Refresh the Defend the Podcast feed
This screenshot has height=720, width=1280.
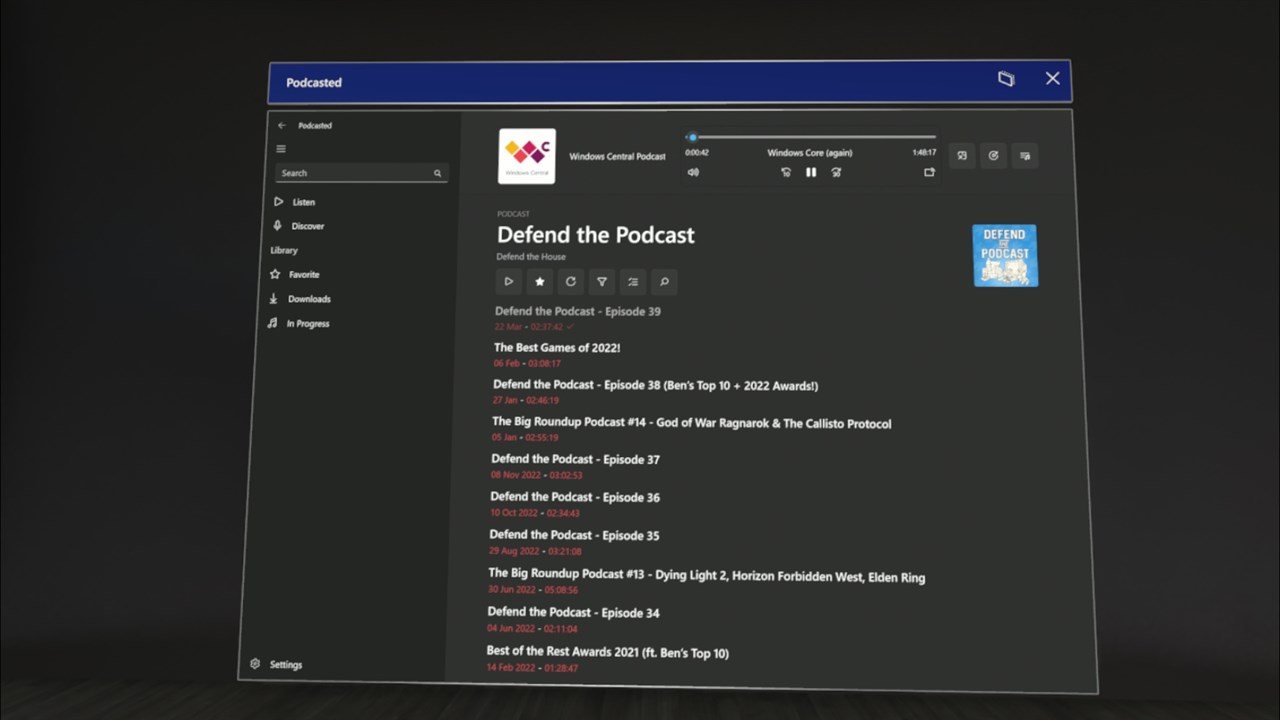pyautogui.click(x=571, y=281)
